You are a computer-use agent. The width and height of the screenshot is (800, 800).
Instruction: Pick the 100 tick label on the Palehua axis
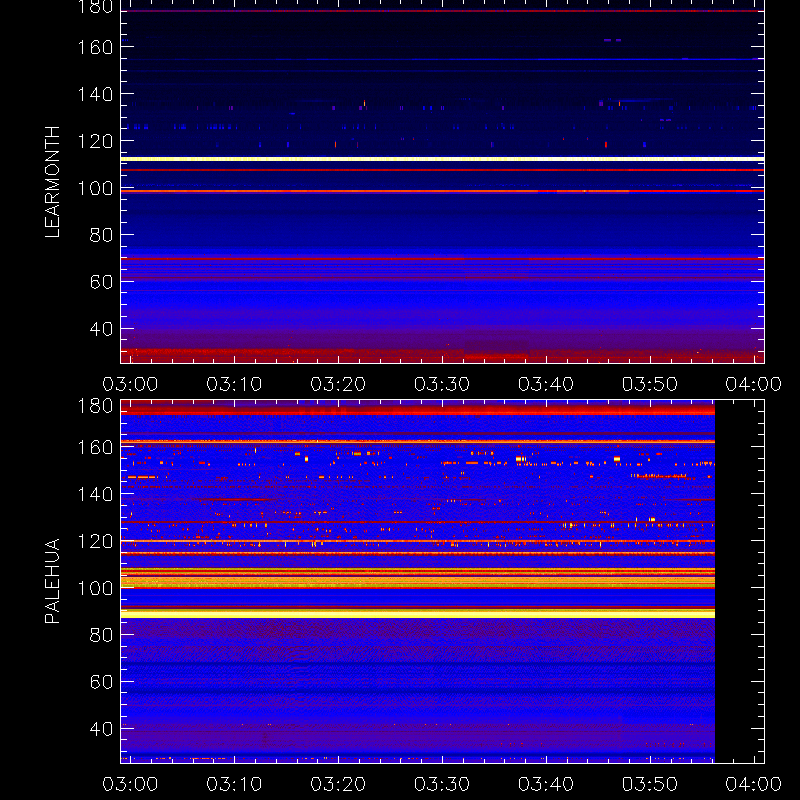point(95,588)
